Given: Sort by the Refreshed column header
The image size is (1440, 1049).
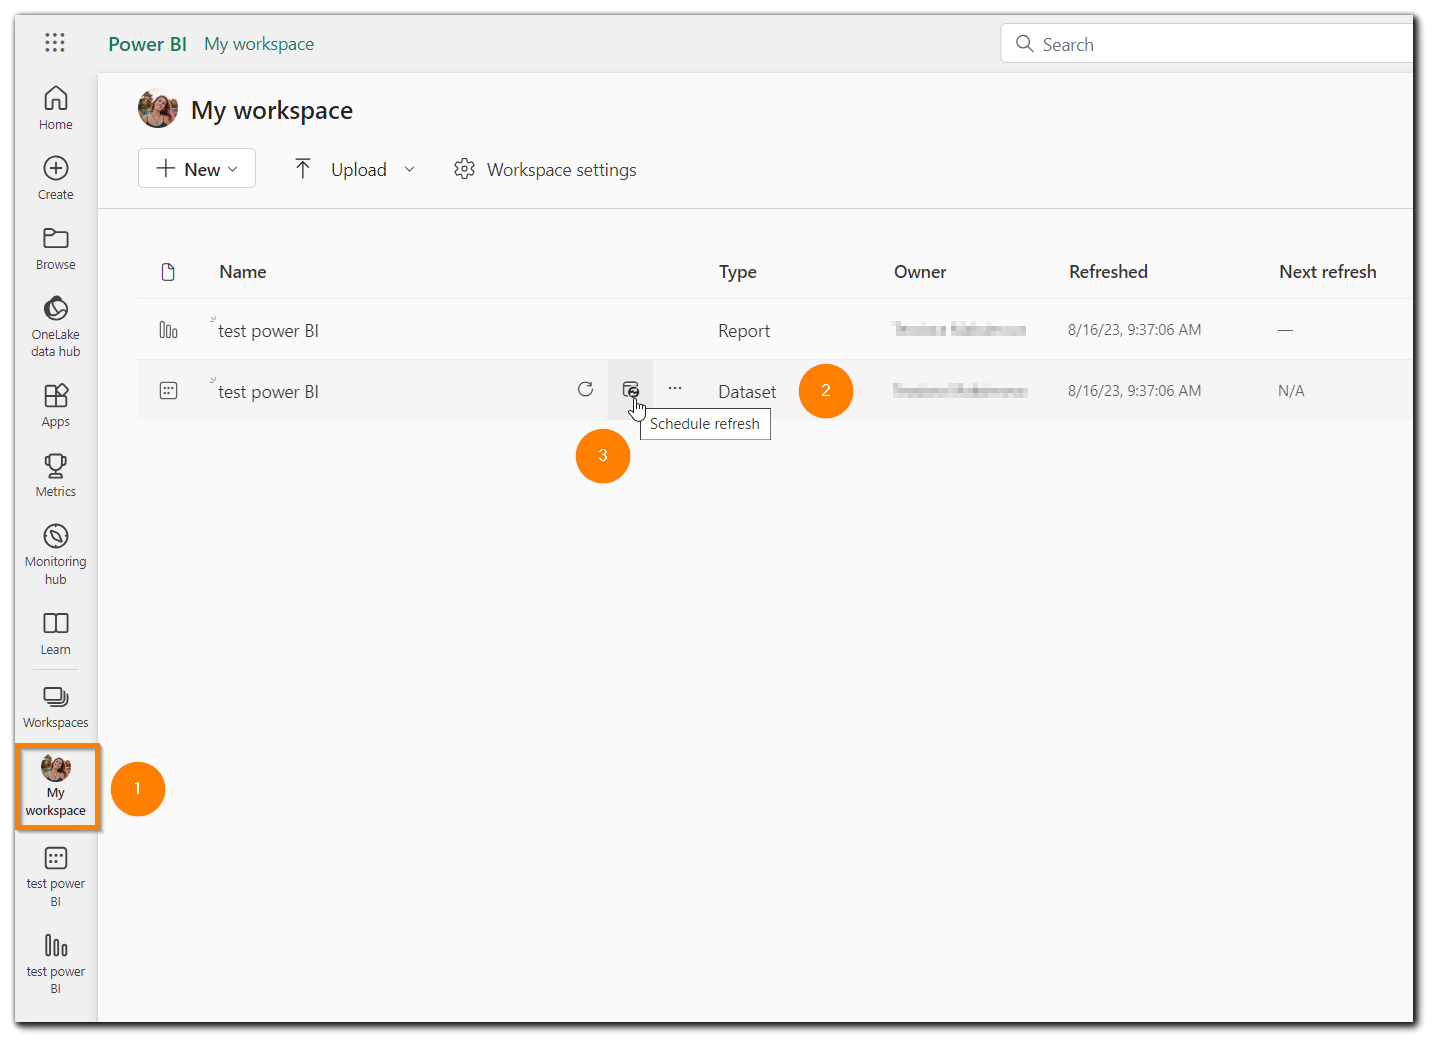Looking at the screenshot, I should 1108,272.
